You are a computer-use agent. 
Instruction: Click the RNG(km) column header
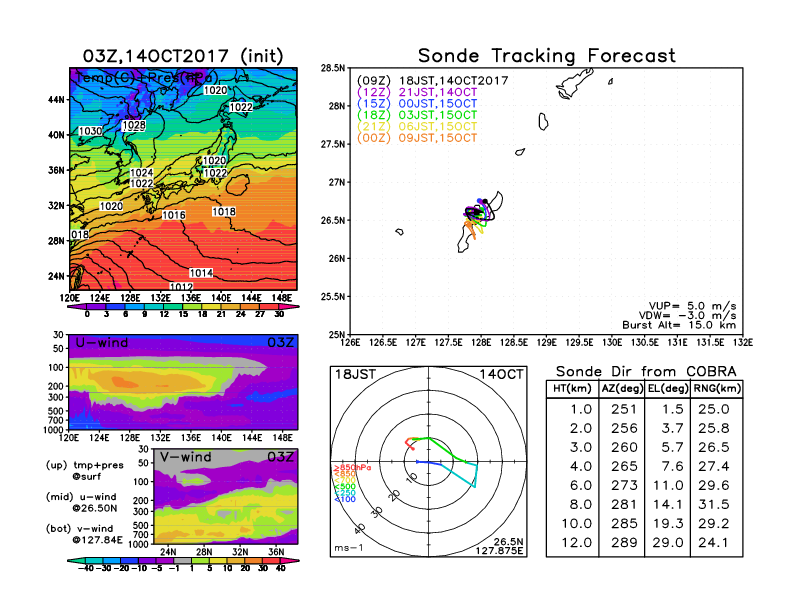tap(717, 388)
